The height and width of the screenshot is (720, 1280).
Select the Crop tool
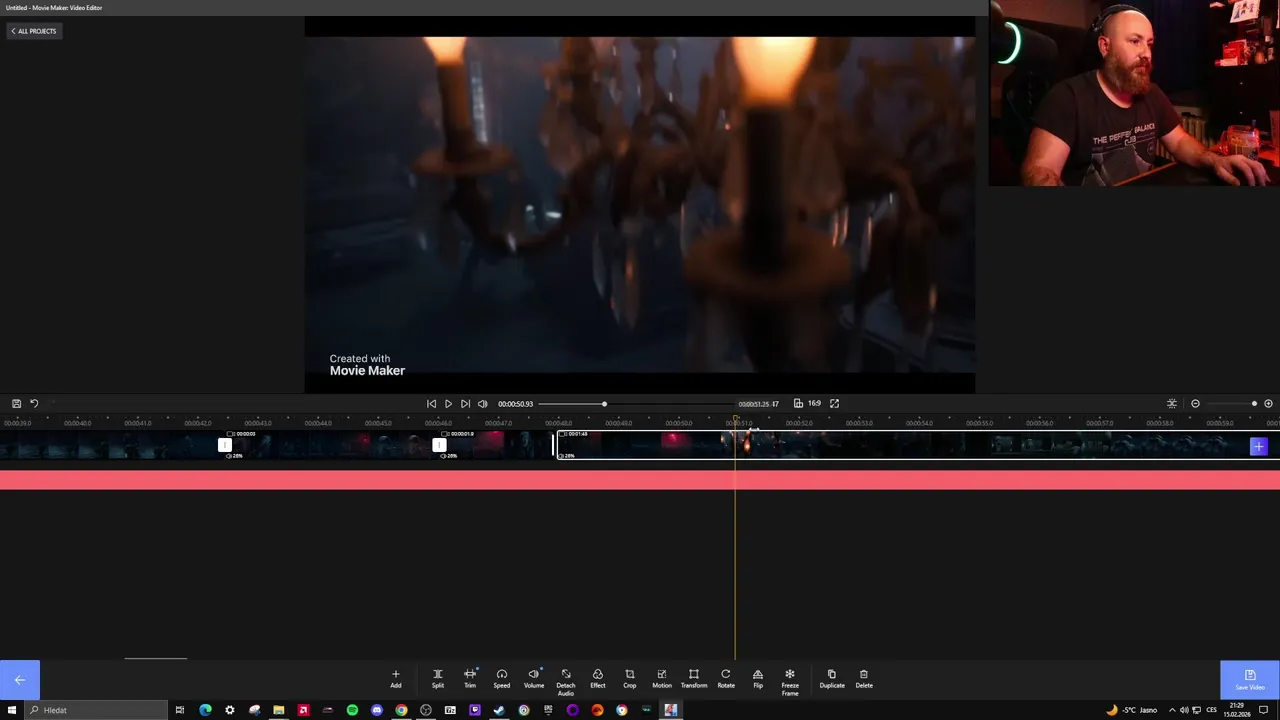629,678
